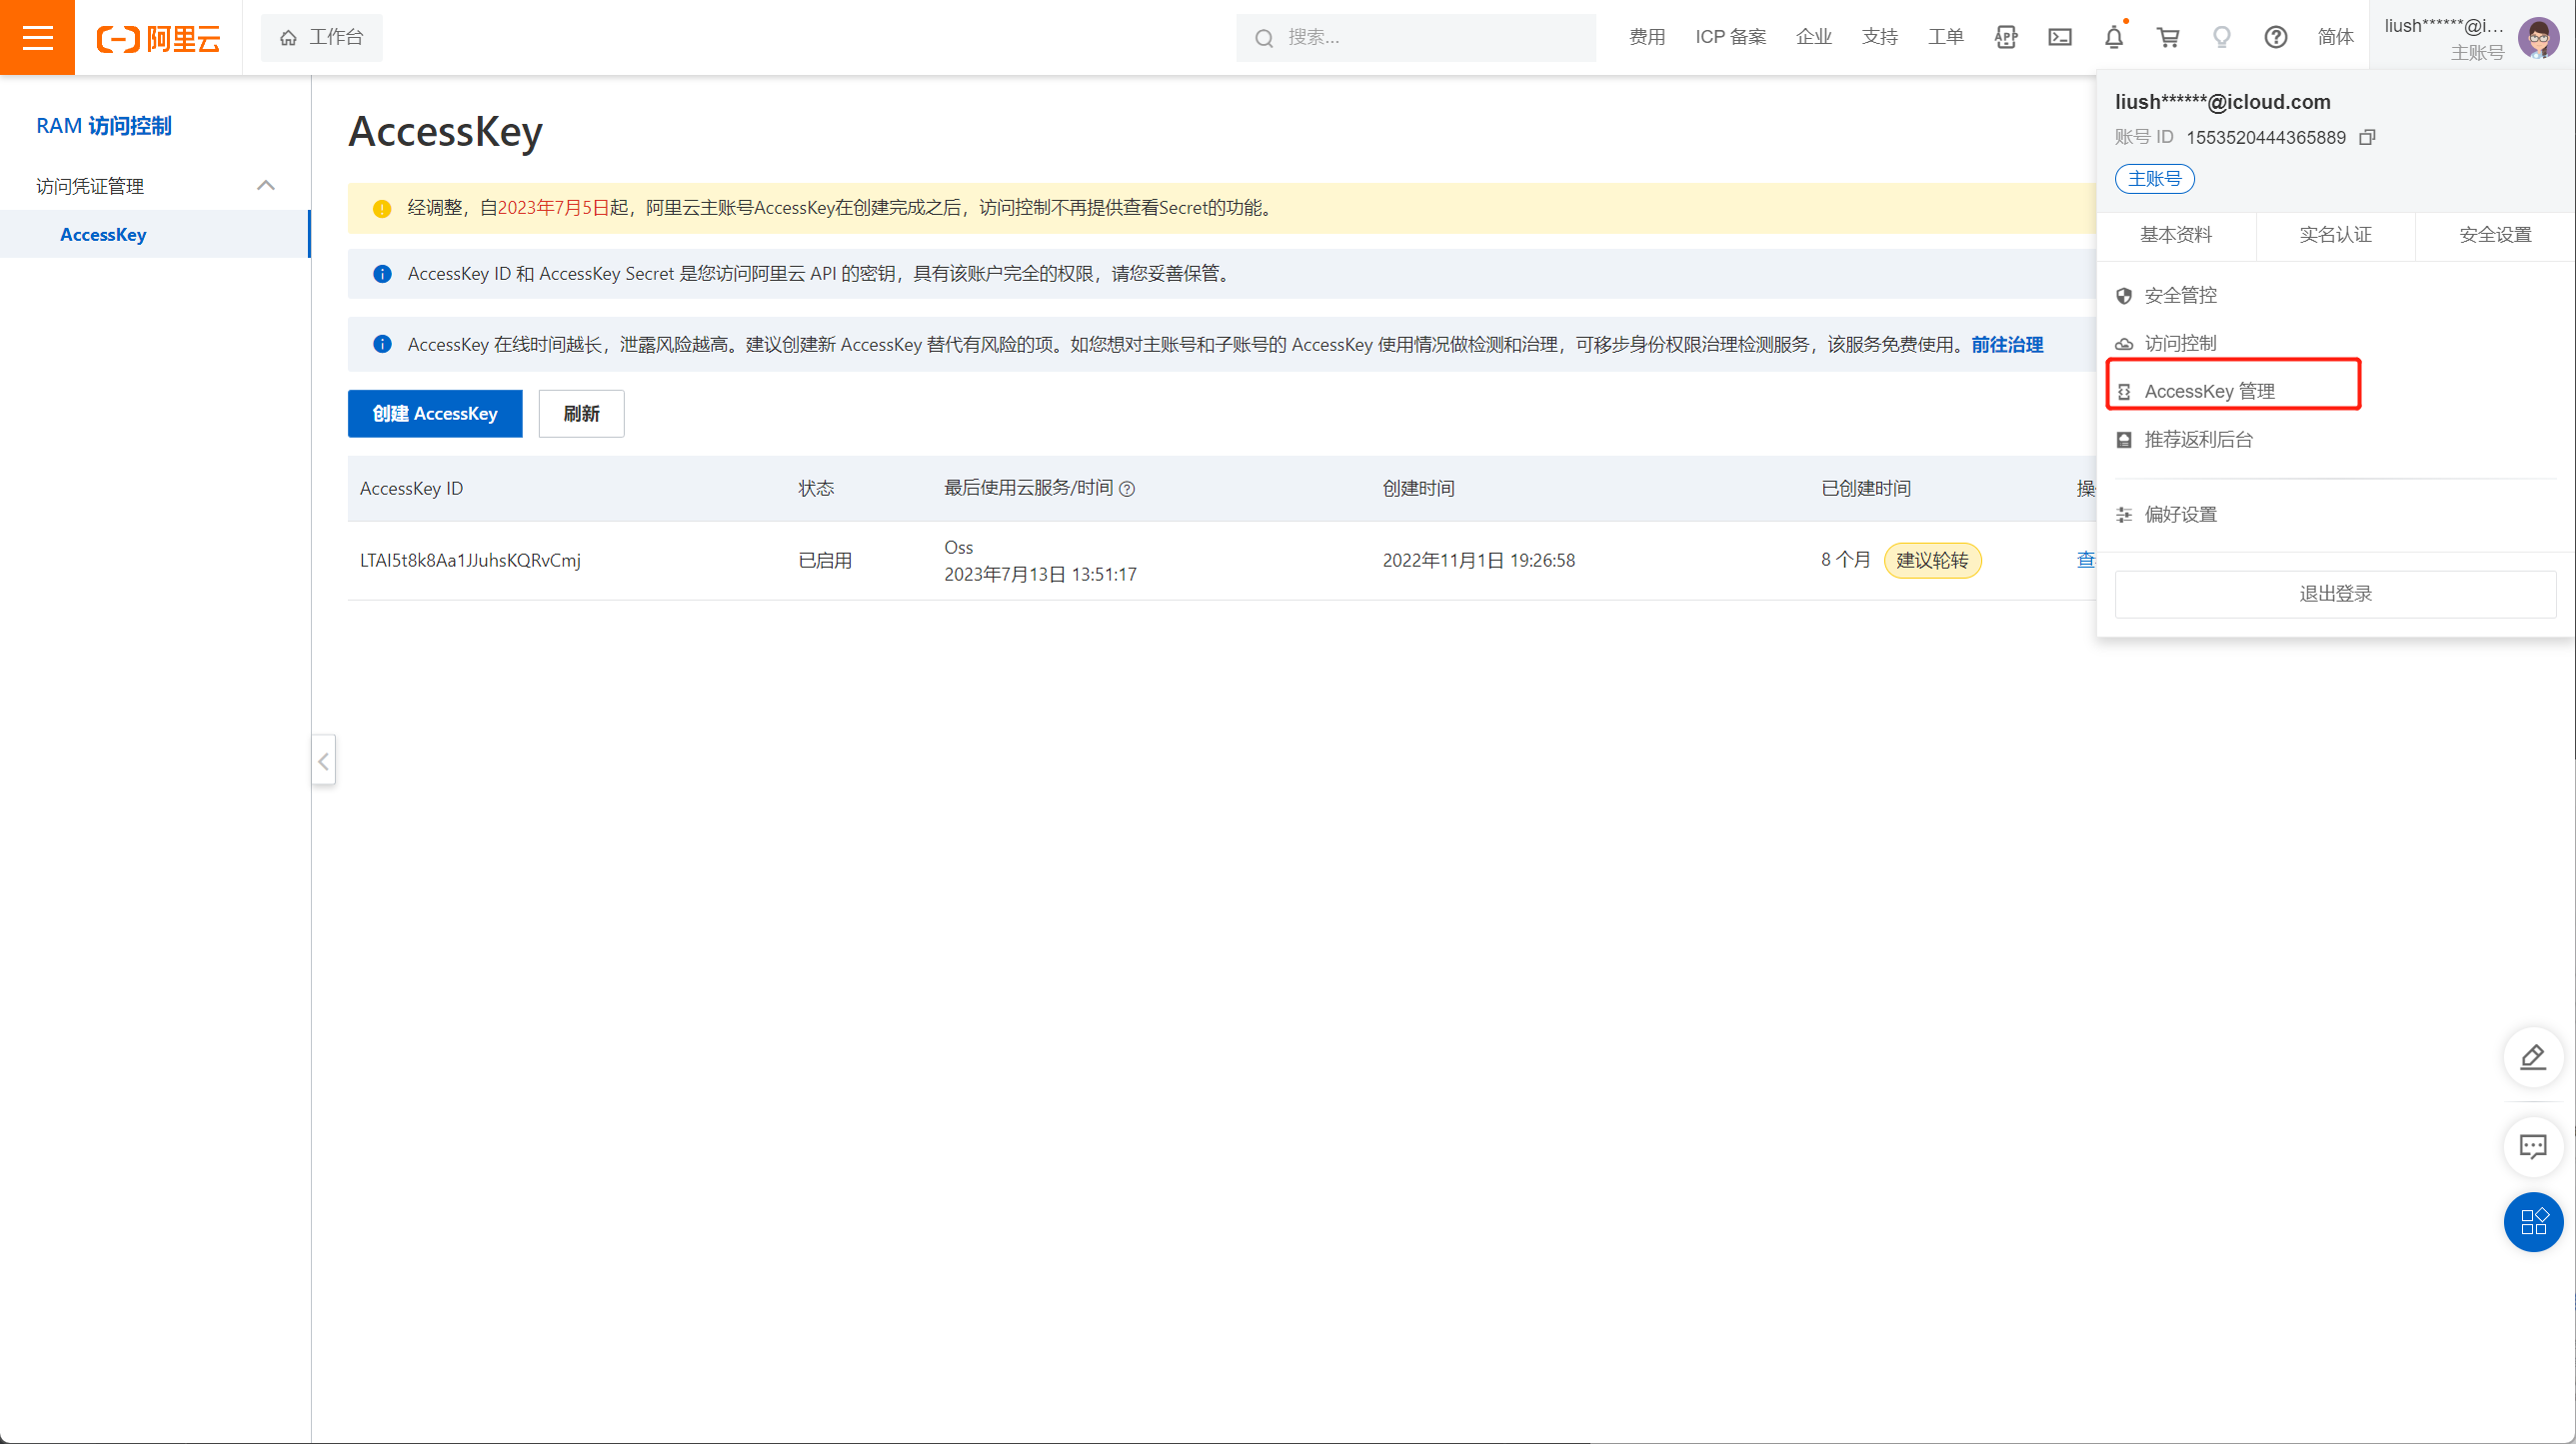Click the 偏好设置 sliders icon
Image resolution: width=2576 pixels, height=1444 pixels.
2124,515
